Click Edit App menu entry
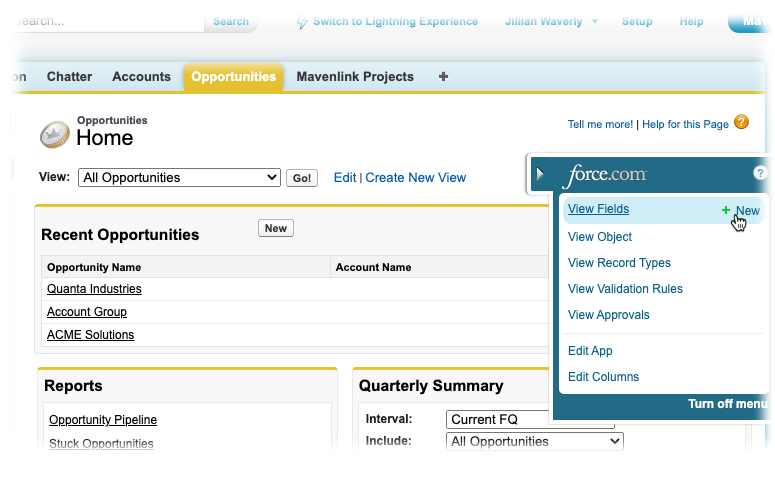This screenshot has width=775, height=478. point(590,351)
